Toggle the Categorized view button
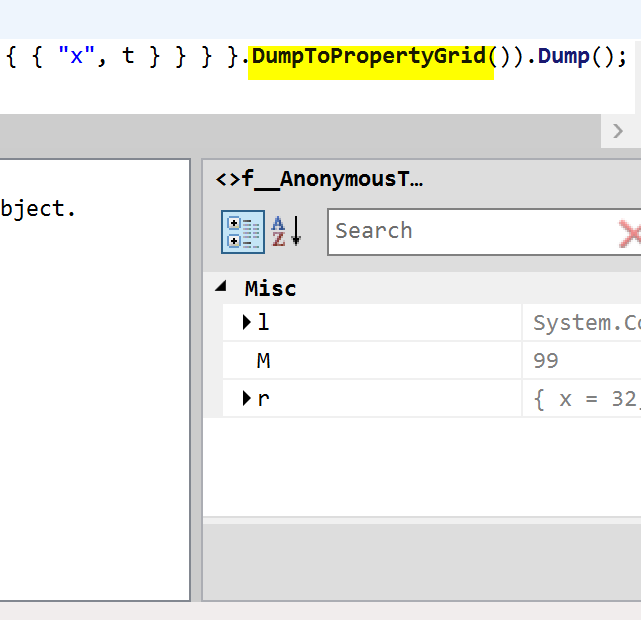The height and width of the screenshot is (620, 641). click(x=242, y=232)
